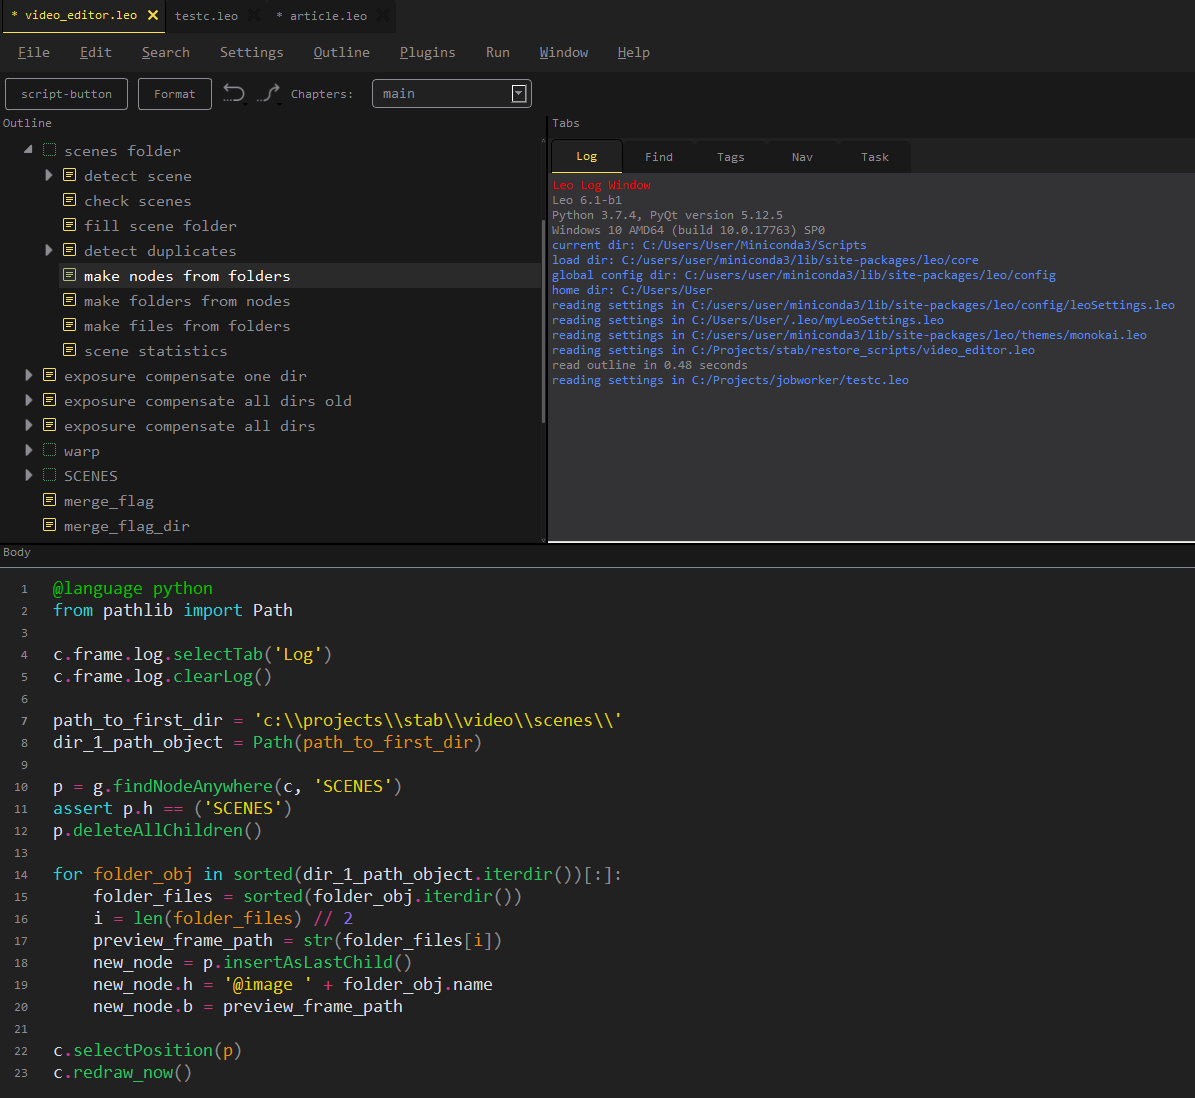This screenshot has width=1195, height=1098.
Task: Click the empty node box beside 'SCENES'
Action: pos(49,475)
